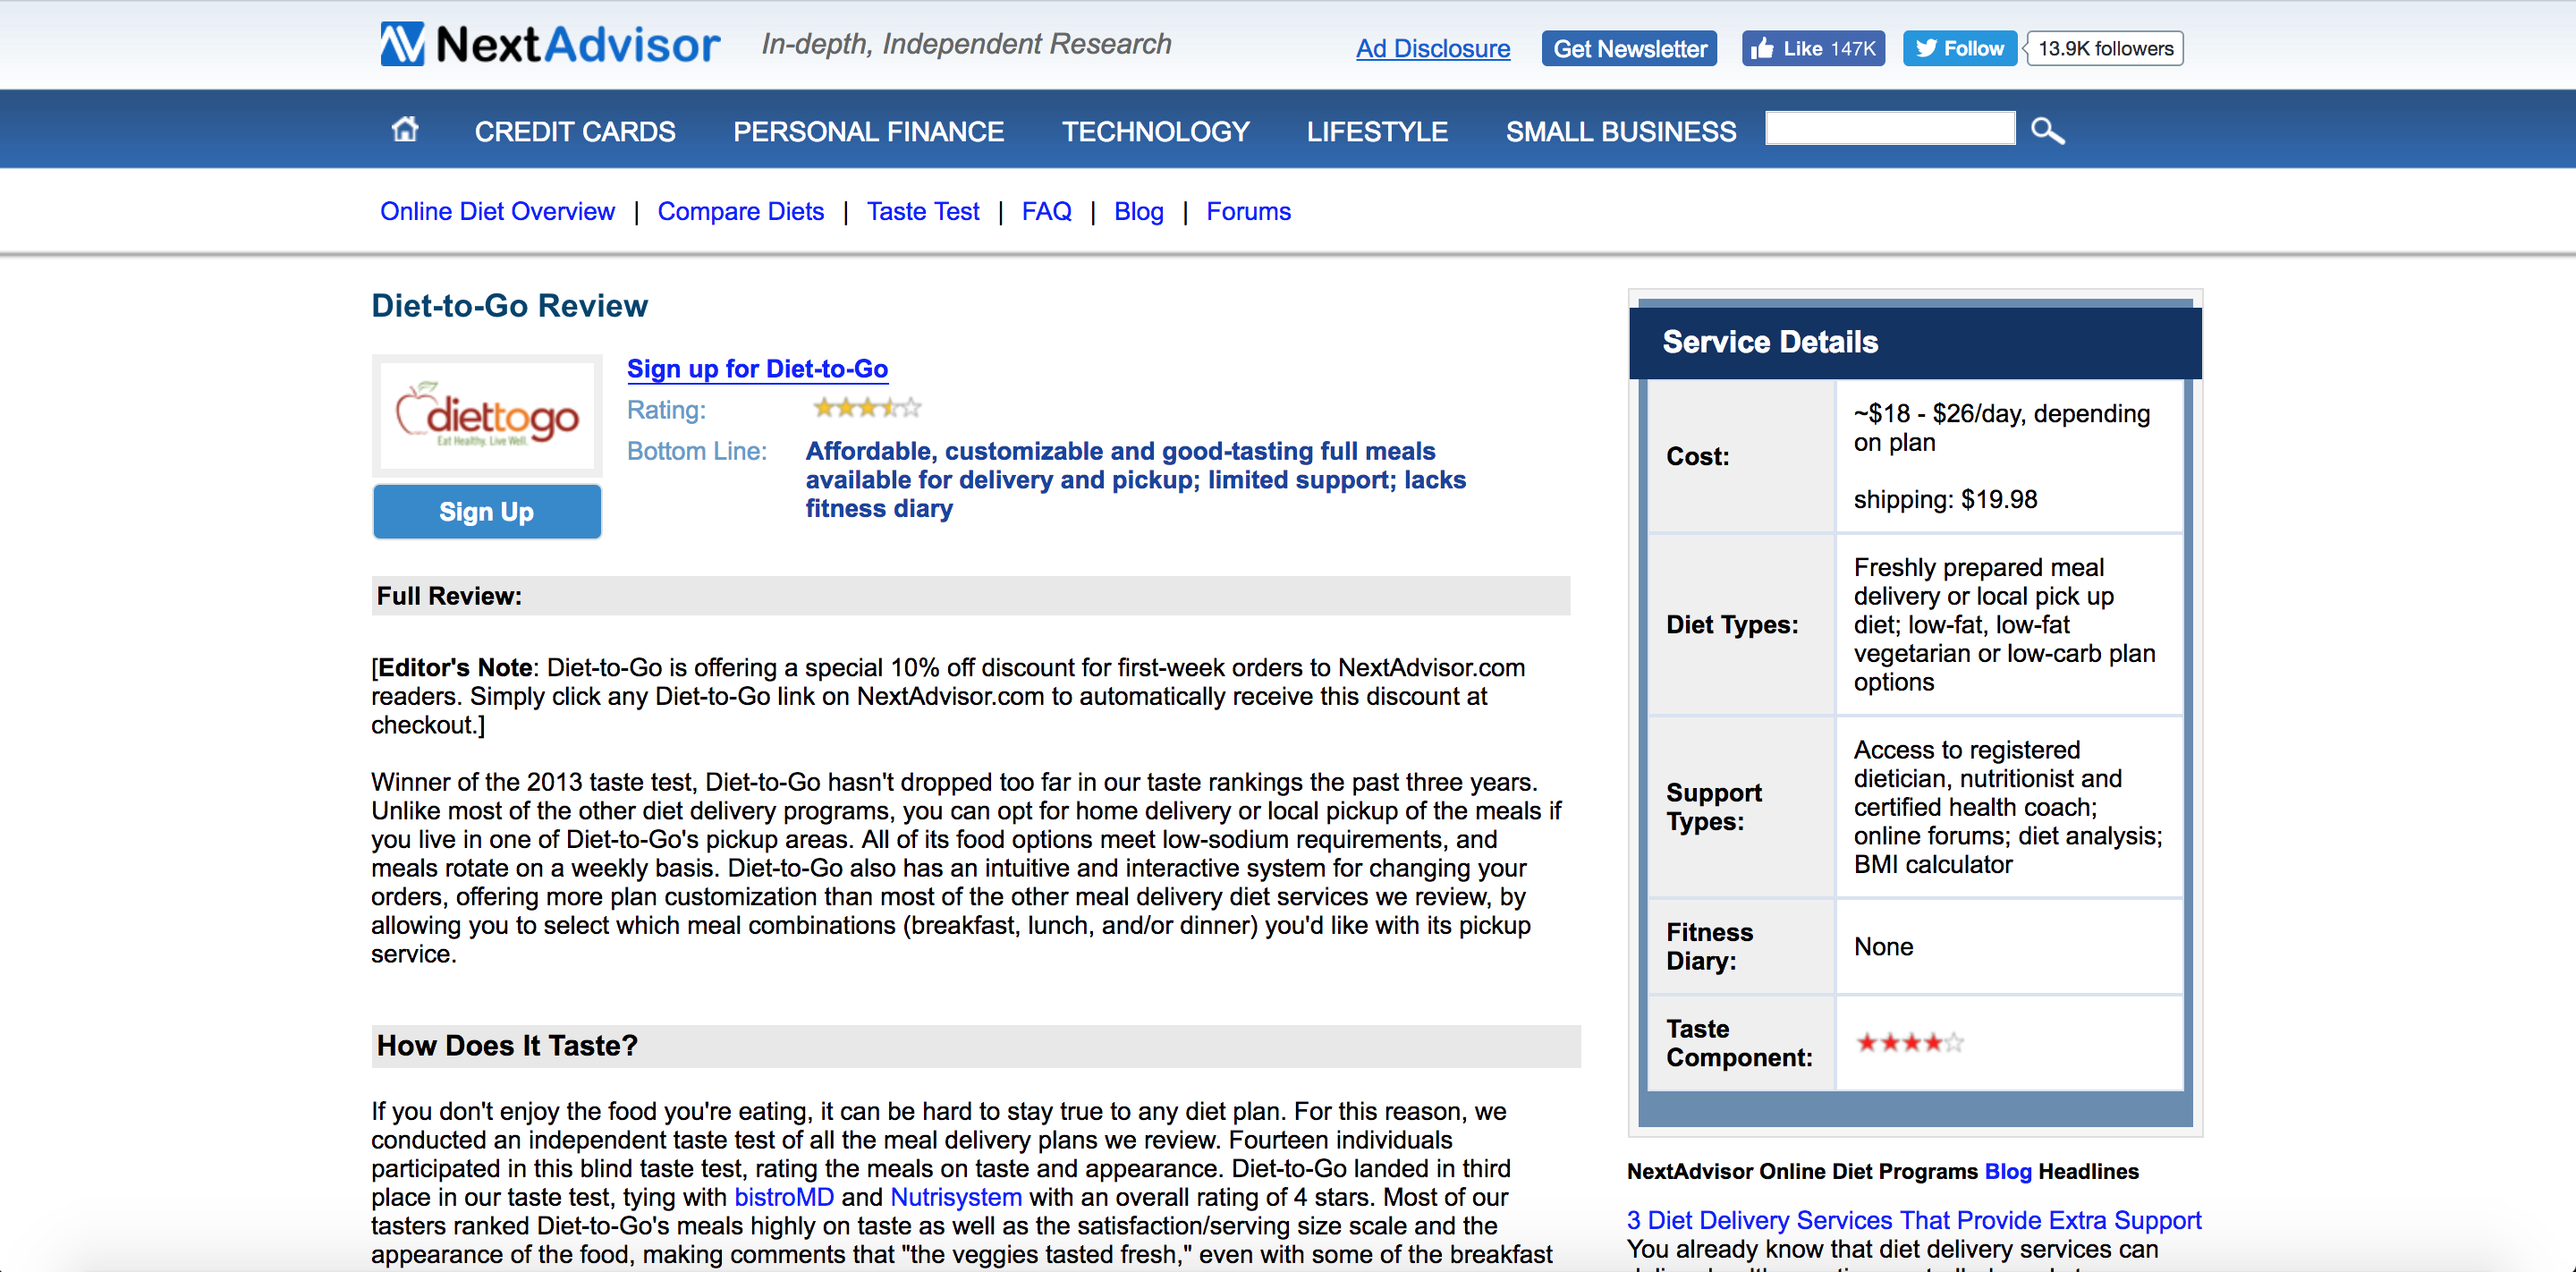Click Sign up for Diet-to-Go link
2576x1272 pixels.
click(757, 368)
